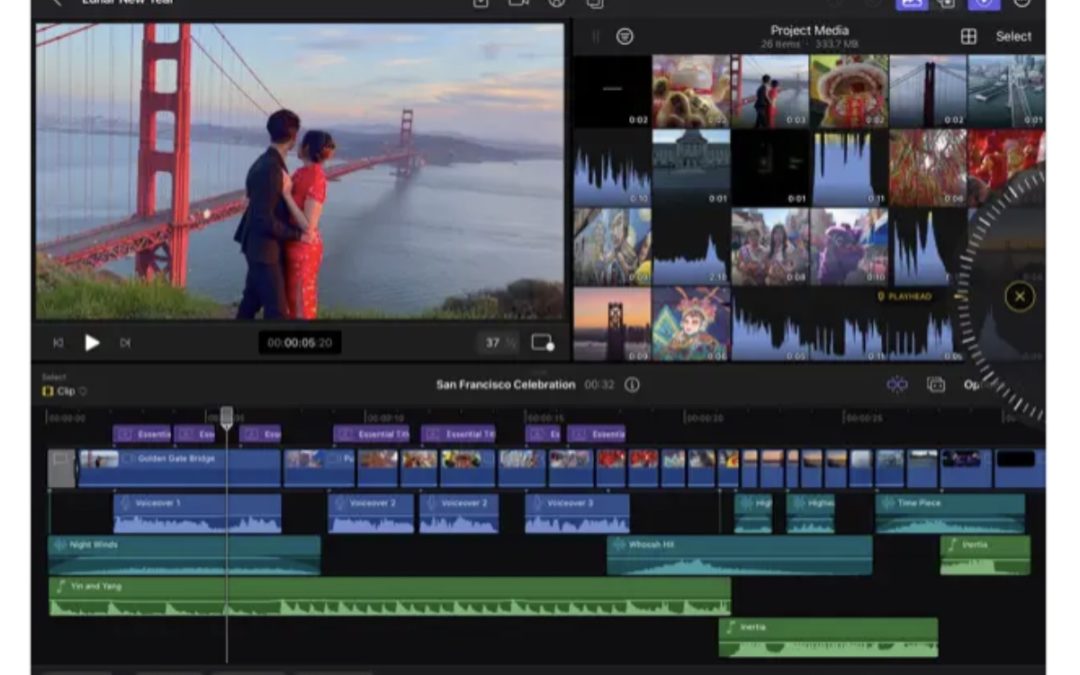
Task: Click the purple connect icon above the timeline
Action: tap(896, 383)
